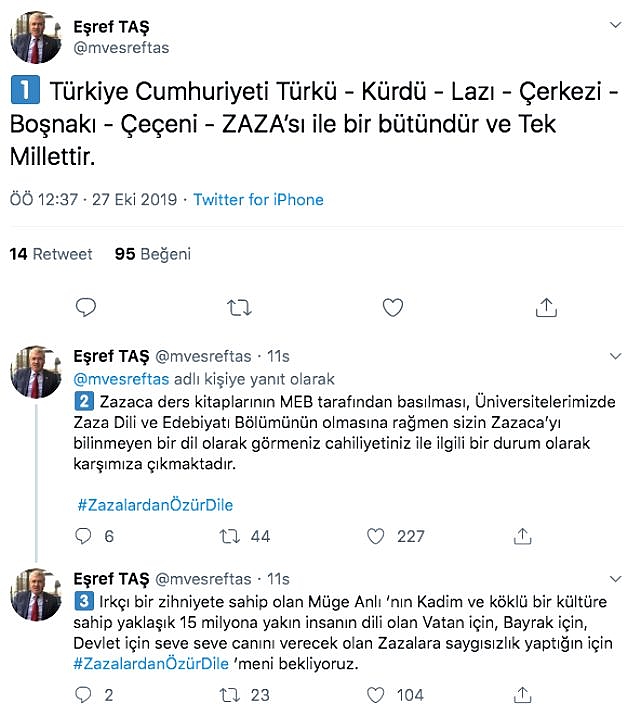The width and height of the screenshot is (640, 715).
Task: Share the main tweet
Action: point(546,306)
